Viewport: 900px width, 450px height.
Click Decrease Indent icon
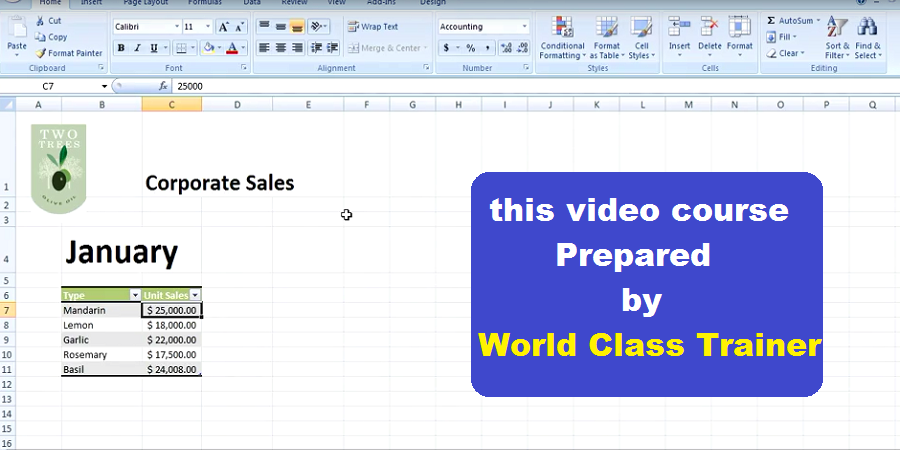(x=316, y=48)
